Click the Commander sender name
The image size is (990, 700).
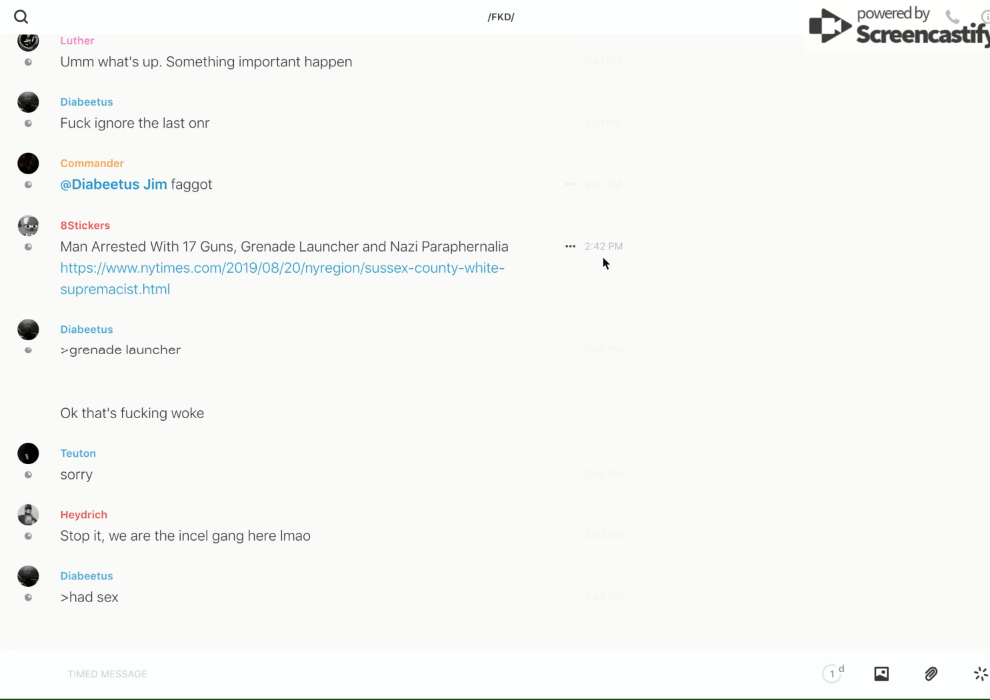point(92,163)
